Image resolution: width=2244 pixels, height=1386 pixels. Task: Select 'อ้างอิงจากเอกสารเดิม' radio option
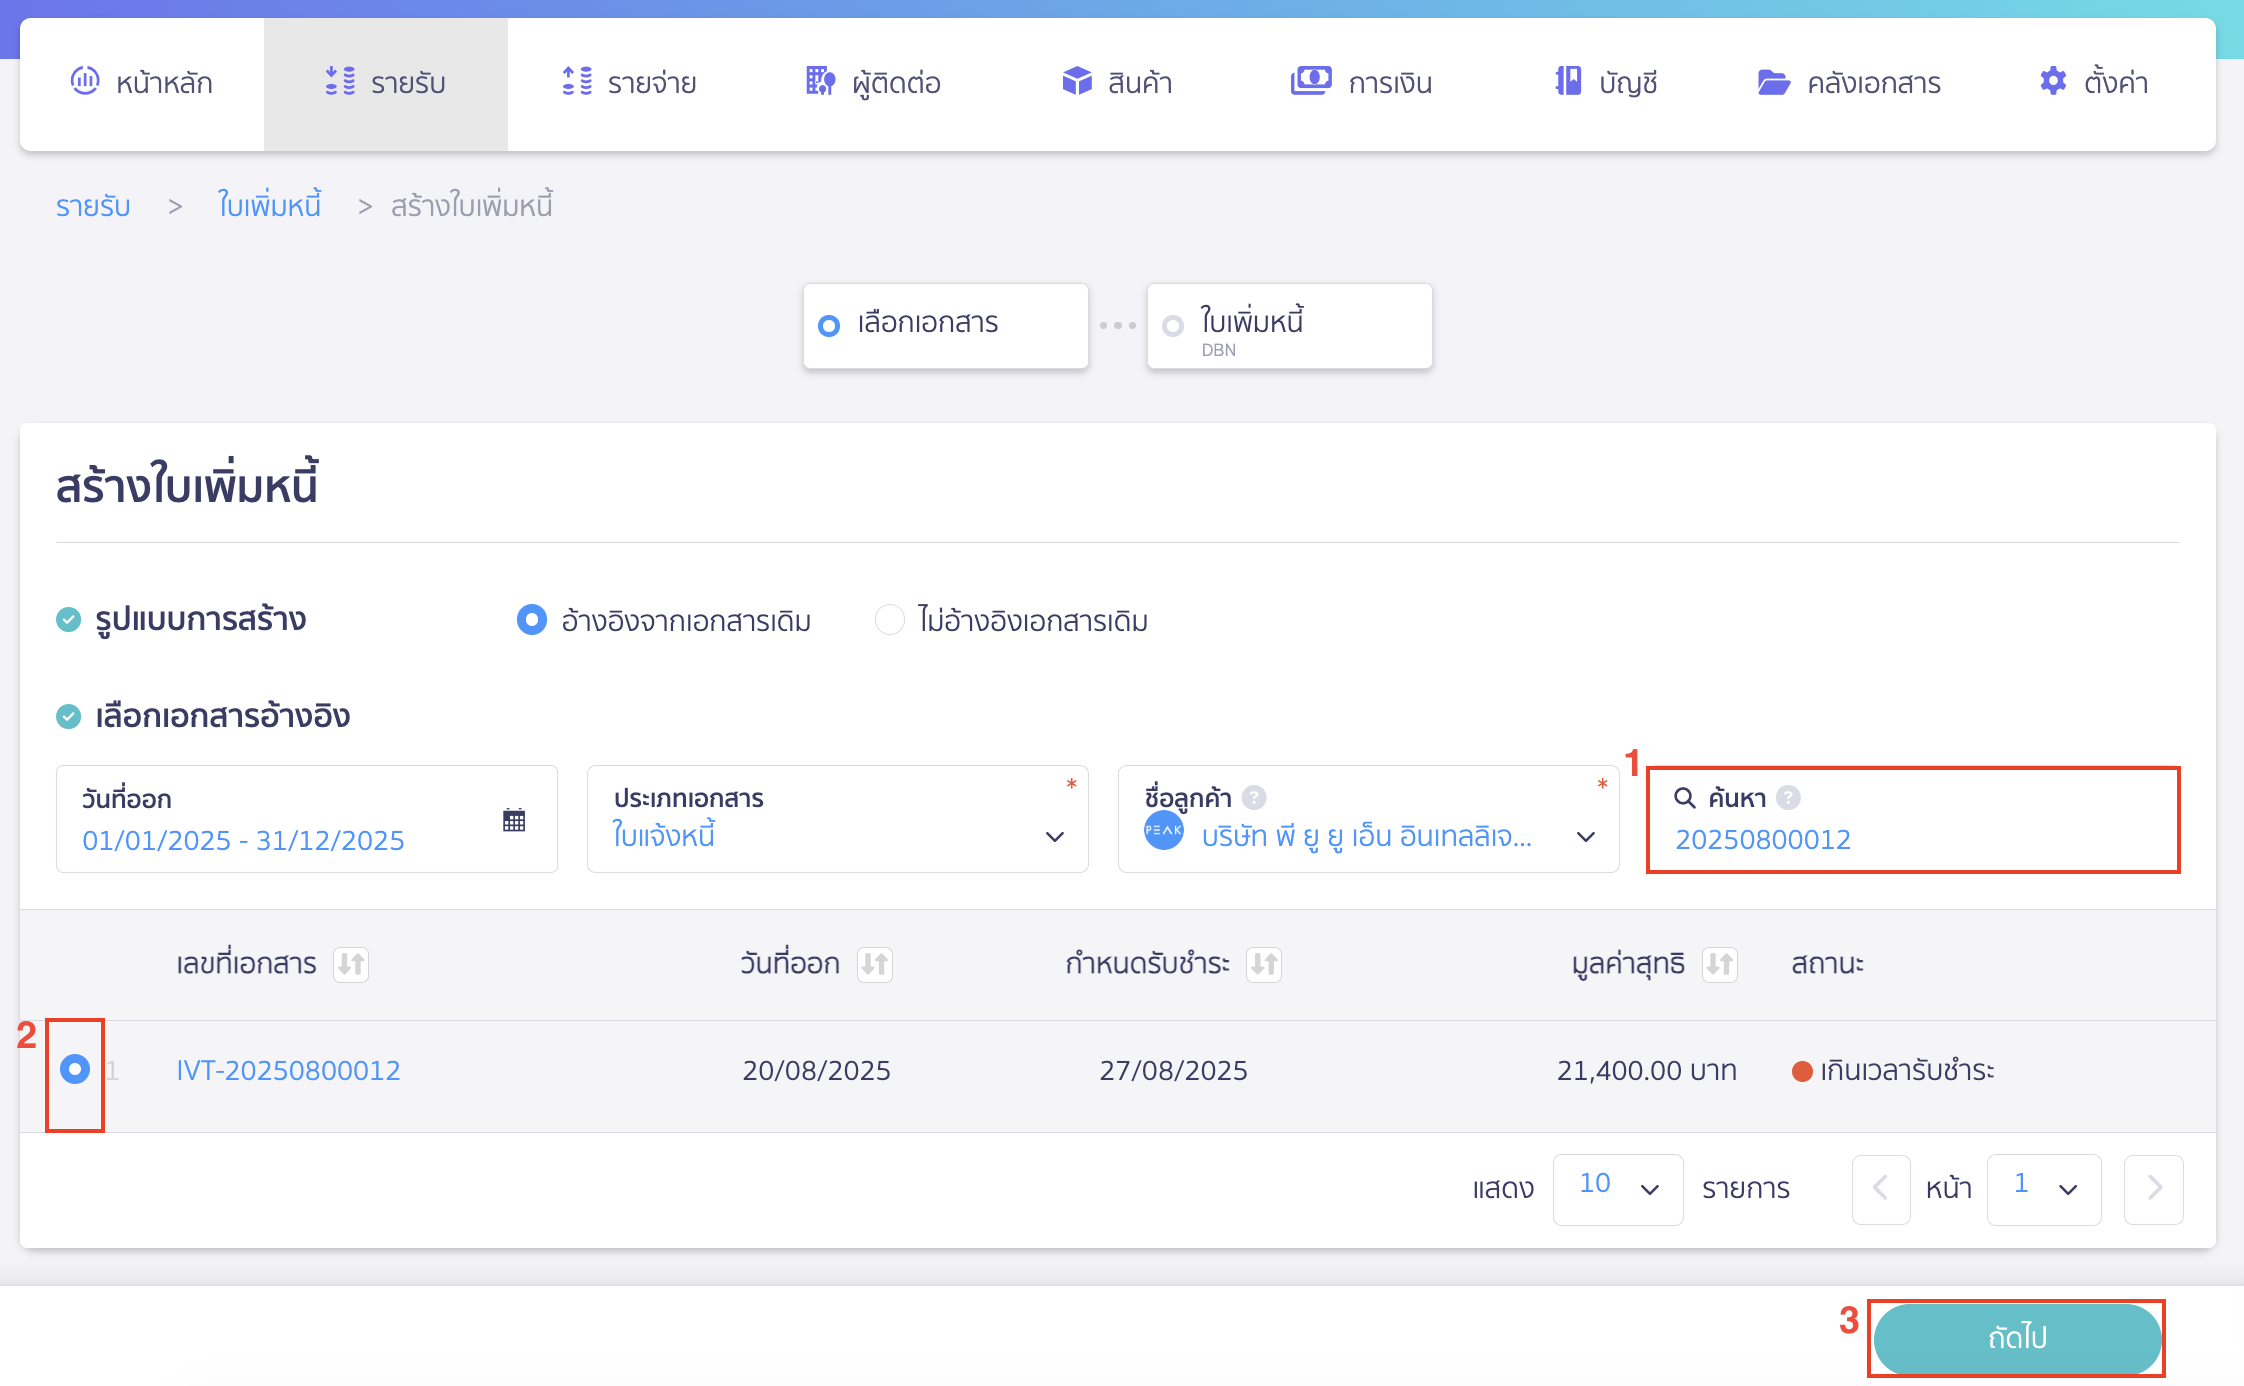pos(532,620)
